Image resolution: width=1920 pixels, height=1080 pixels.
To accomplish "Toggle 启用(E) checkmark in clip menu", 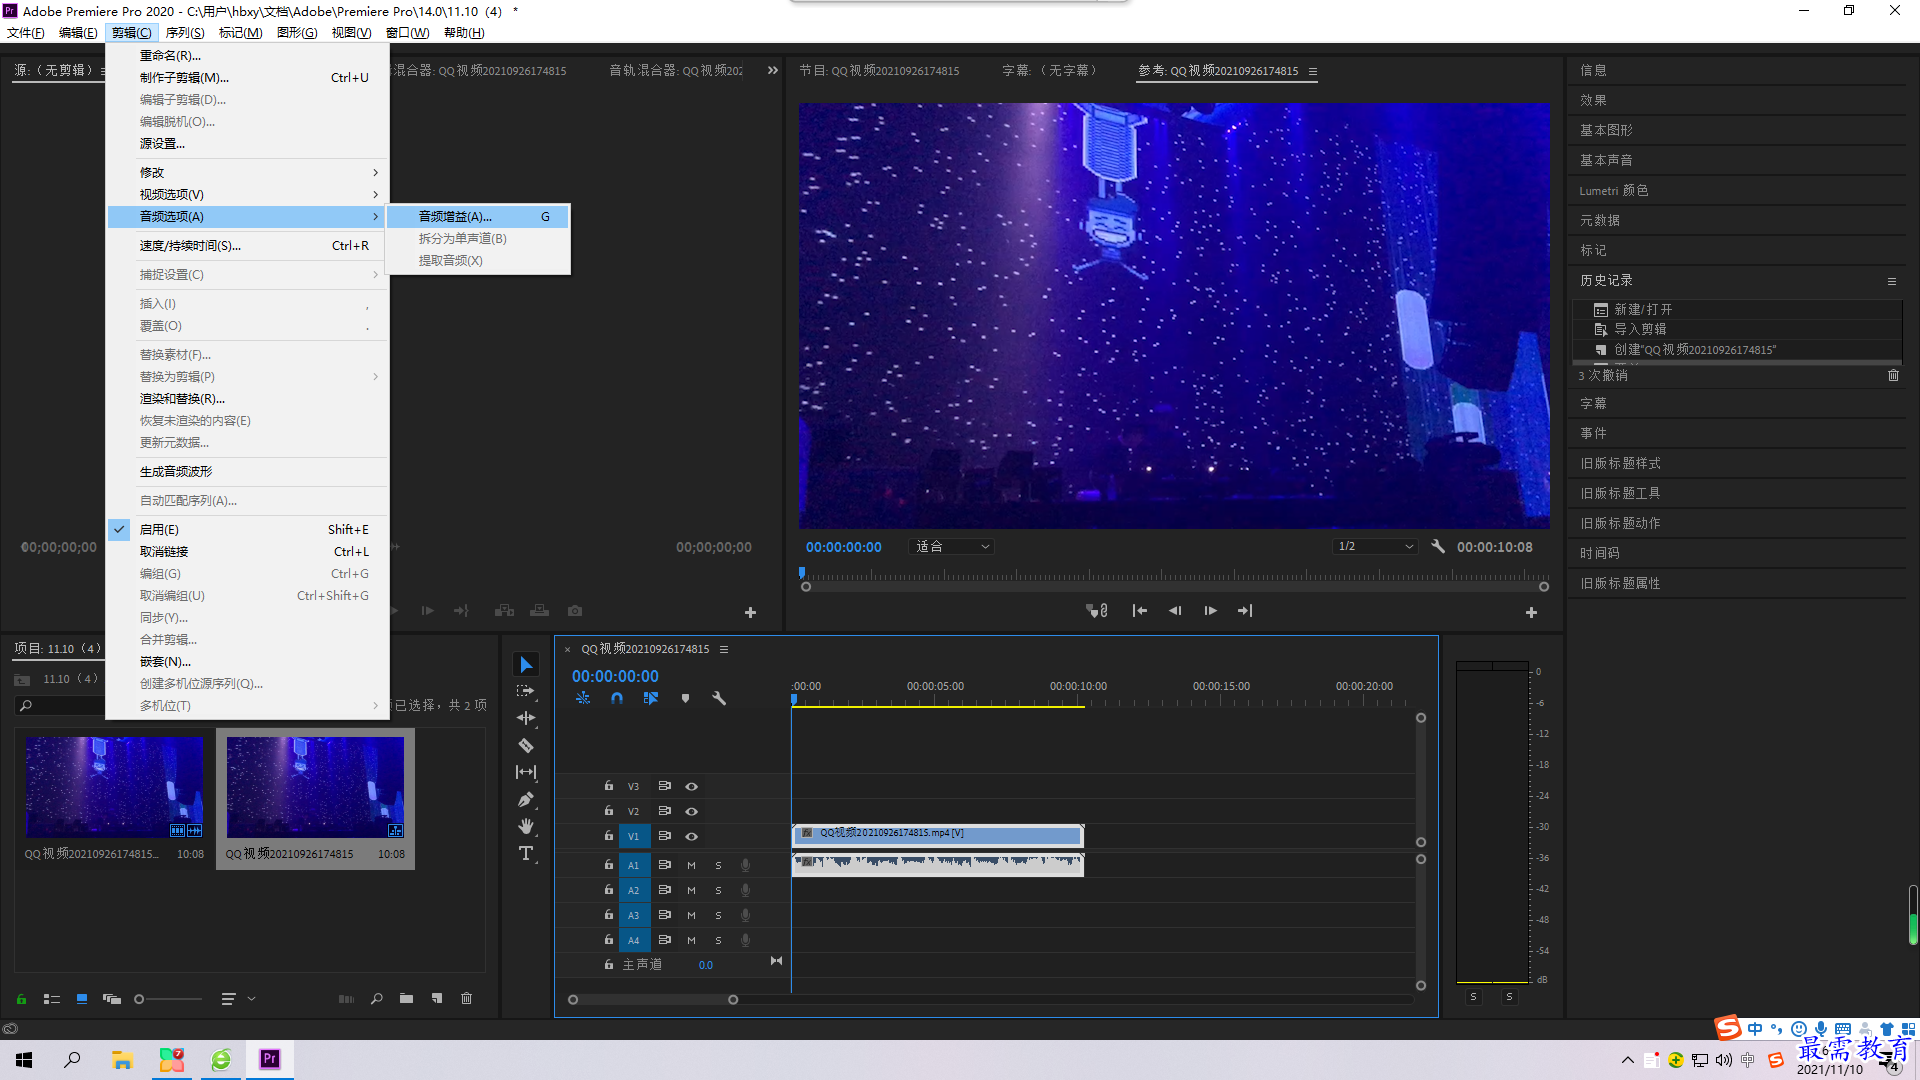I will pos(119,530).
